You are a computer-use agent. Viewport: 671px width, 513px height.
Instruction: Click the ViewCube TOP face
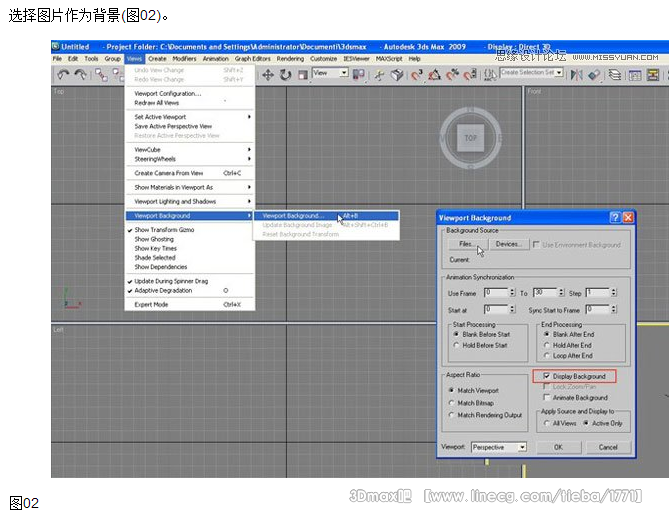tap(470, 138)
